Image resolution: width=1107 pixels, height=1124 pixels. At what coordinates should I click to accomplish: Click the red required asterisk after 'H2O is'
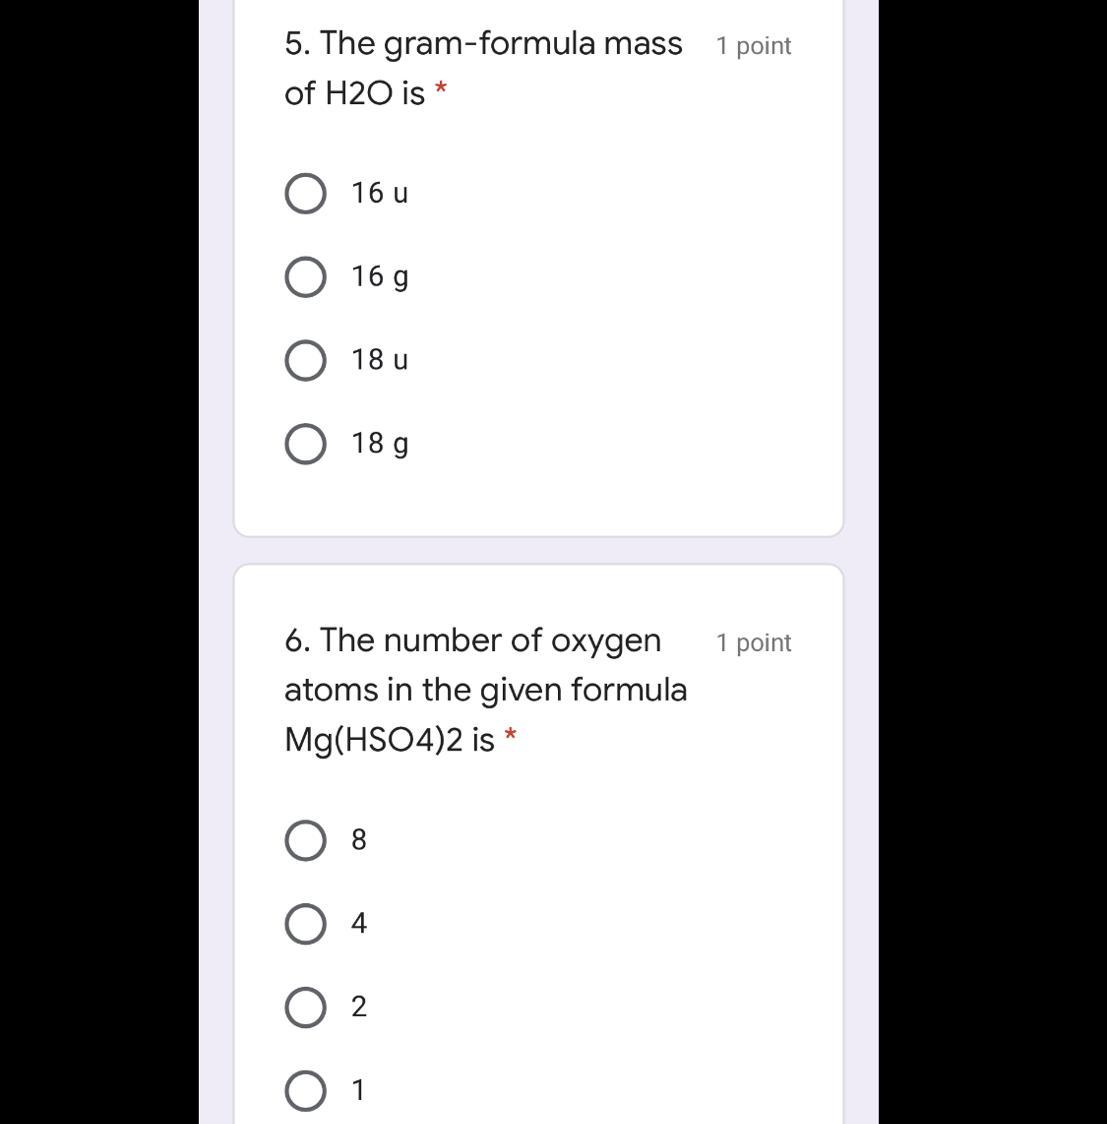tap(441, 93)
